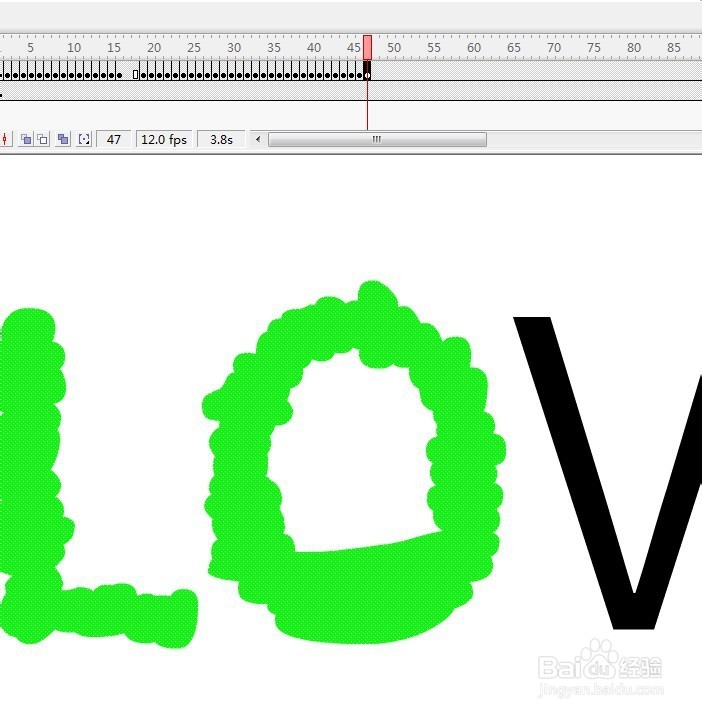Click the Center Frame icon
The image size is (702, 714).
(x=4, y=139)
